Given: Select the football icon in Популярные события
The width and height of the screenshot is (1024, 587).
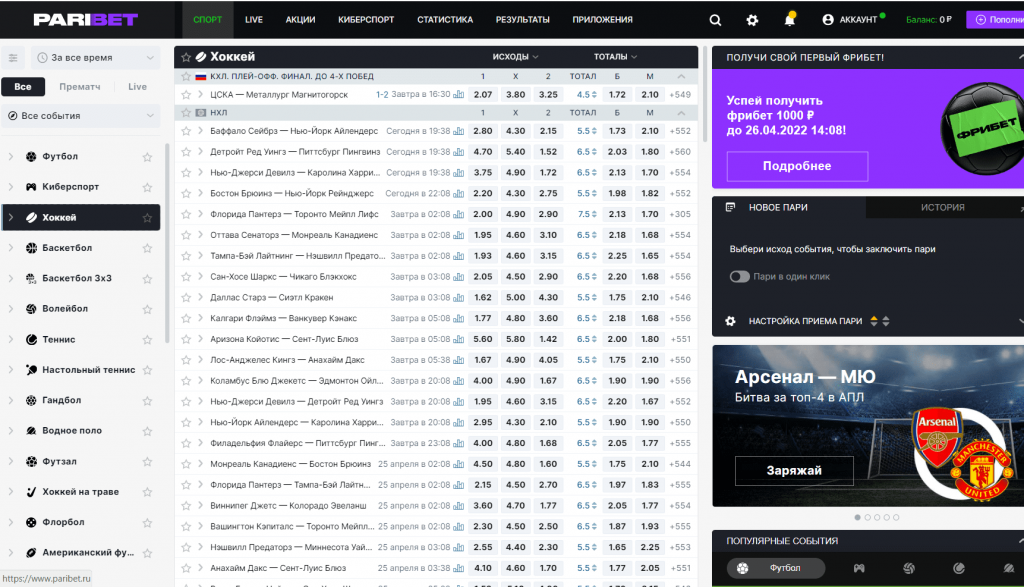Looking at the screenshot, I should pyautogui.click(x=743, y=568).
